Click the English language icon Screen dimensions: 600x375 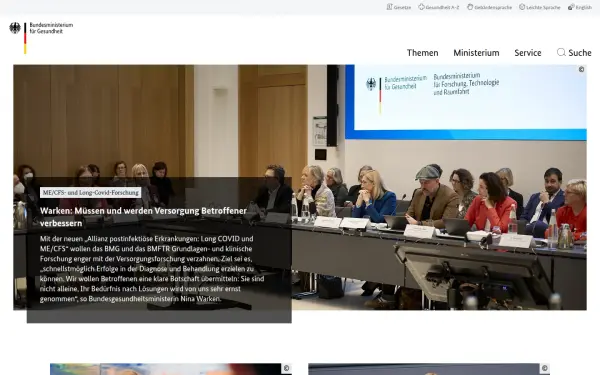(x=571, y=7)
